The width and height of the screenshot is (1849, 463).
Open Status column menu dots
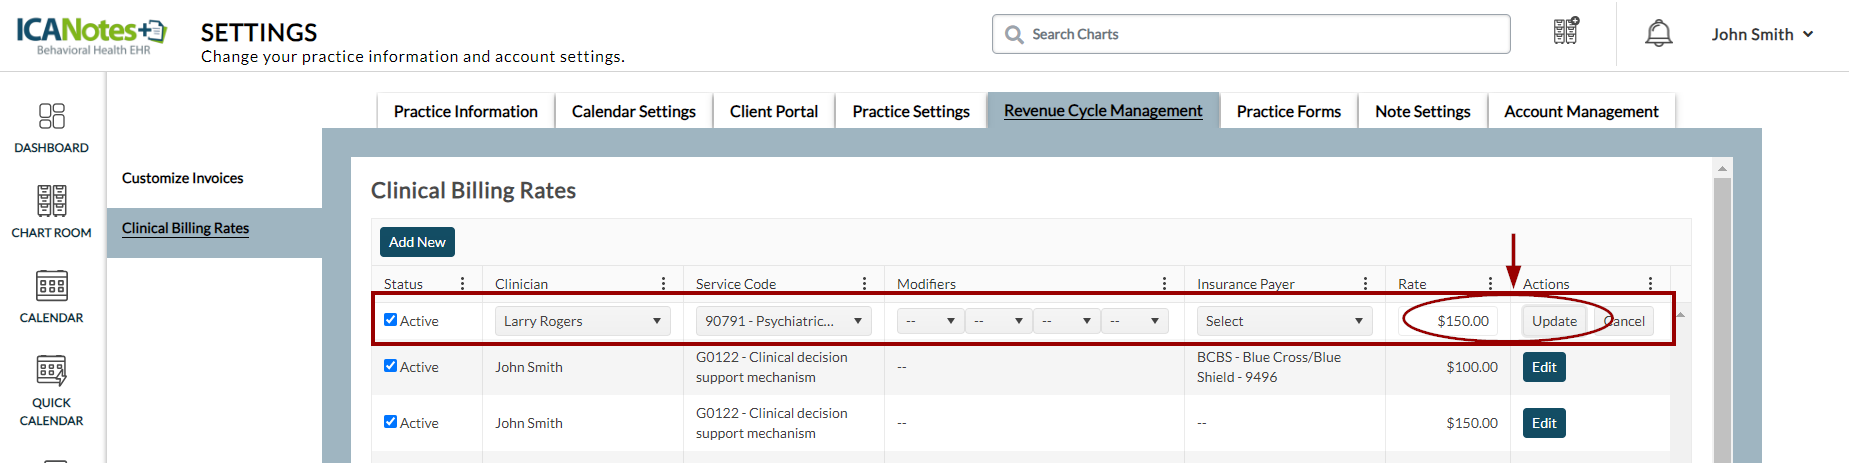pos(462,284)
